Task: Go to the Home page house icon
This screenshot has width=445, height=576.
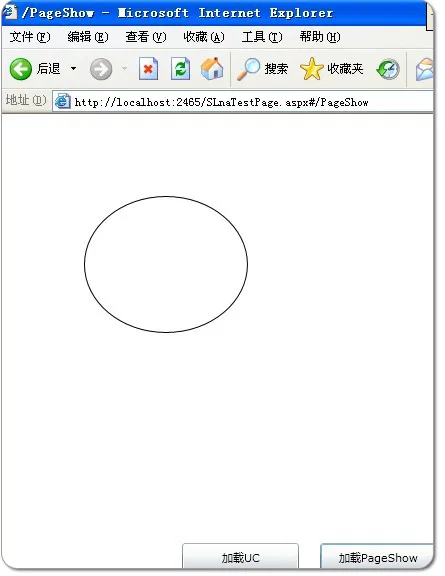Action: pos(212,68)
